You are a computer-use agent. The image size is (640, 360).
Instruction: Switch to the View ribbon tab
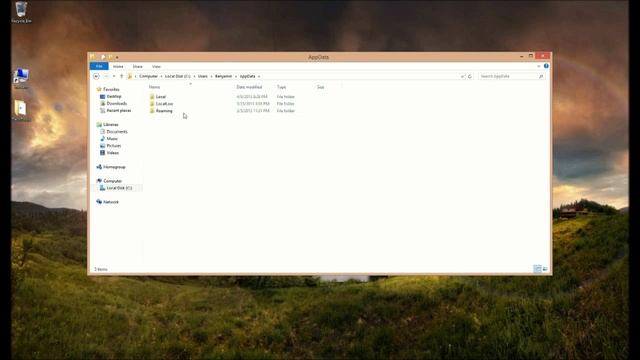click(x=156, y=67)
